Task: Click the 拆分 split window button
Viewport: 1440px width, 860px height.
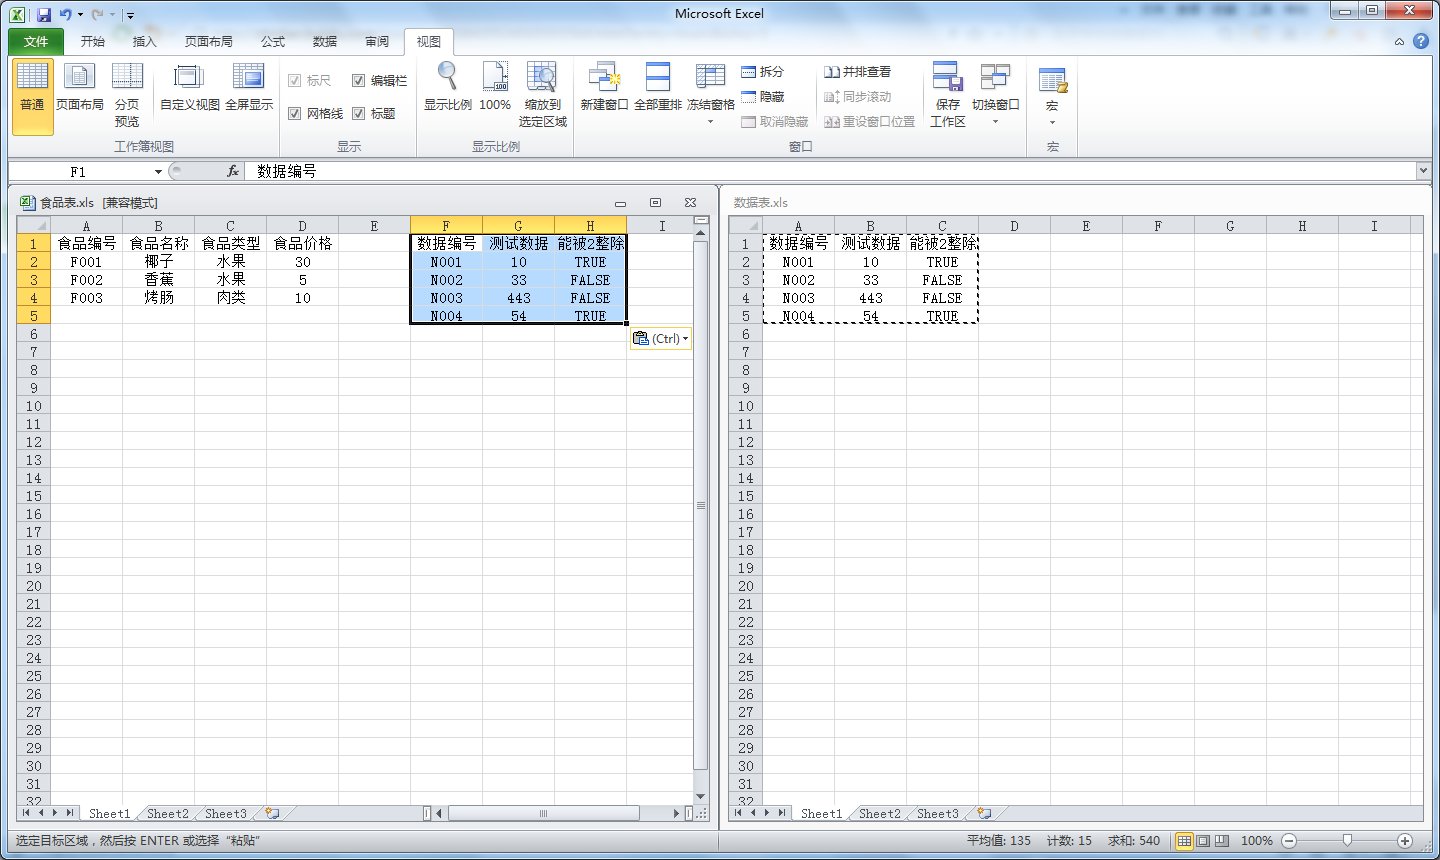Action: [762, 72]
